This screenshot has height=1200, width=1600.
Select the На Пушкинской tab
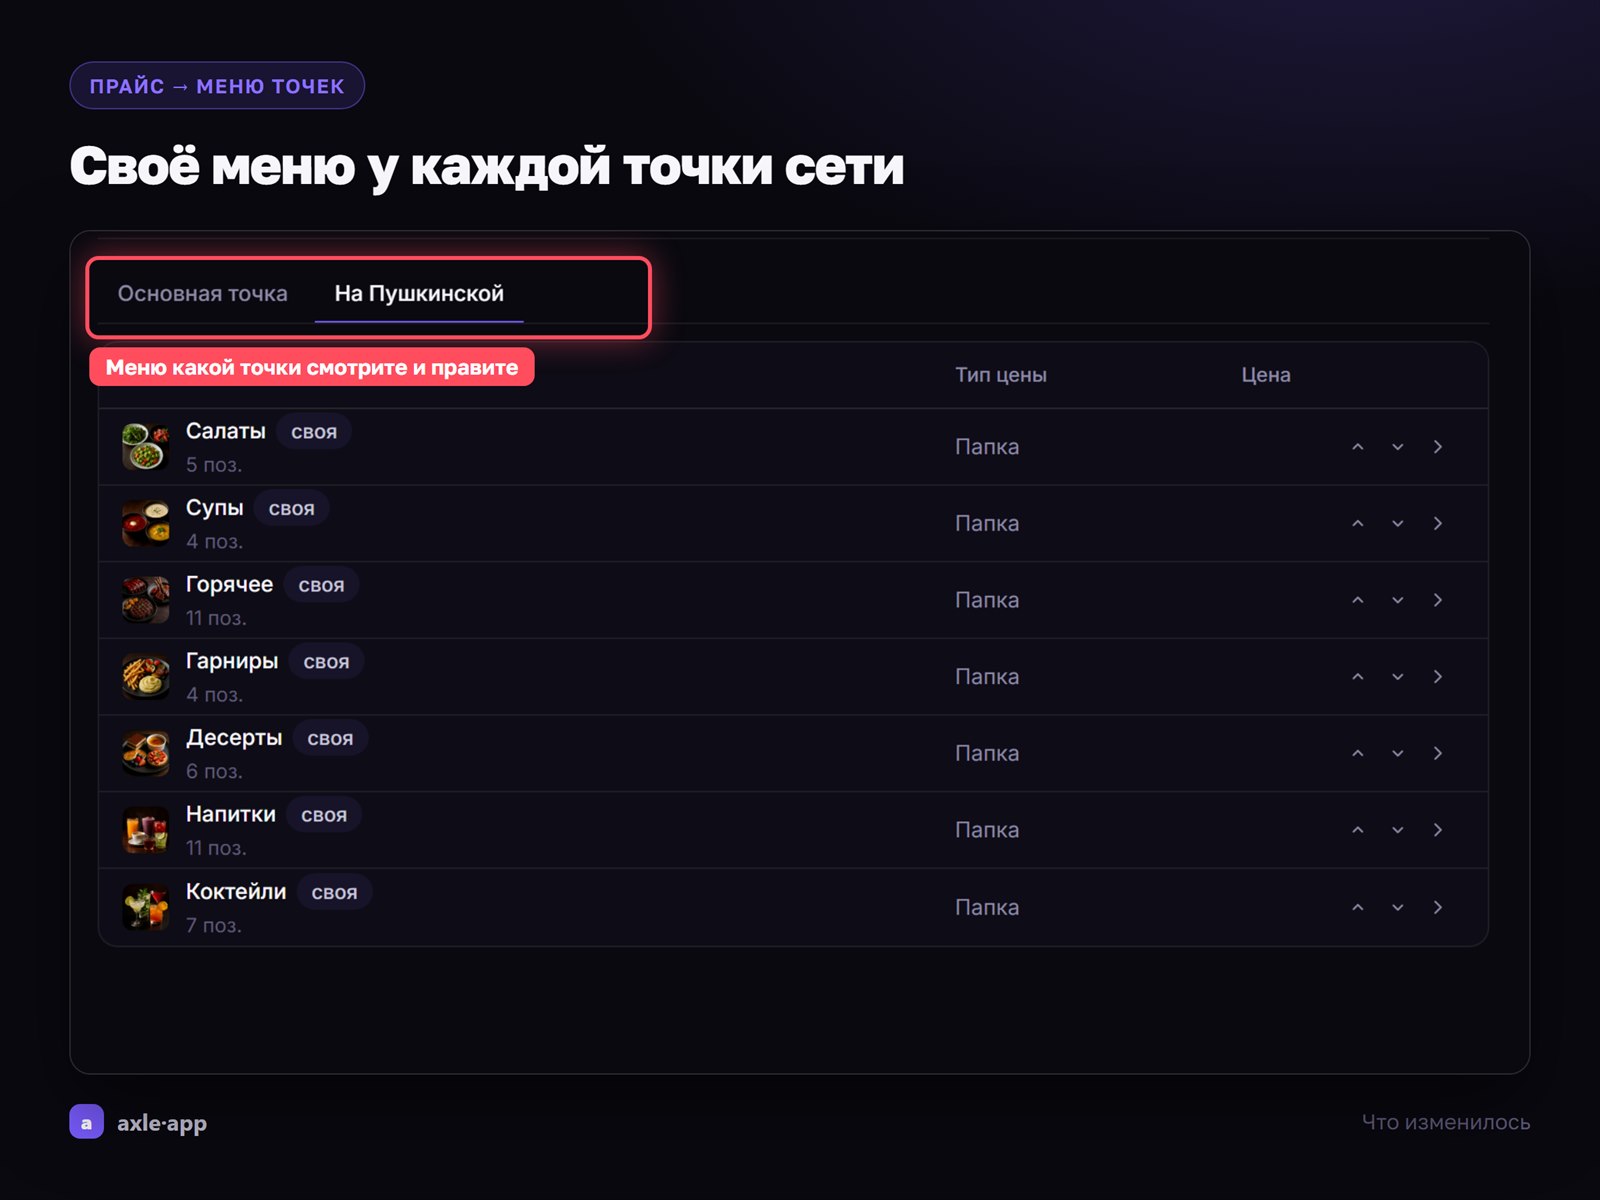pos(419,294)
